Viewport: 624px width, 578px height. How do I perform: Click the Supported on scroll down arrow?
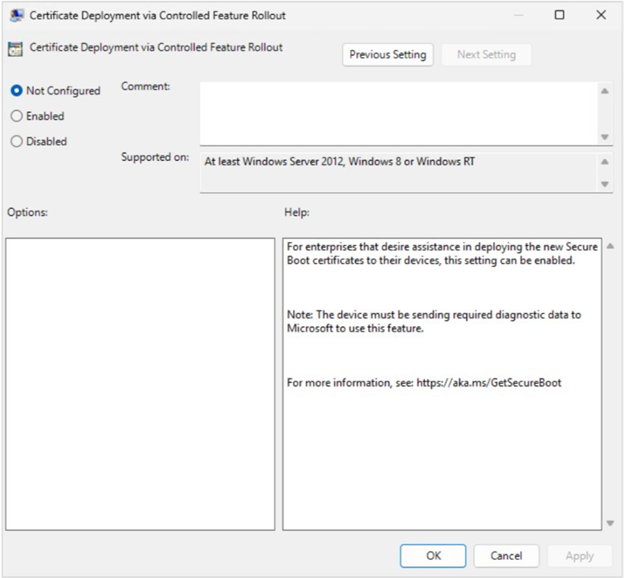605,184
